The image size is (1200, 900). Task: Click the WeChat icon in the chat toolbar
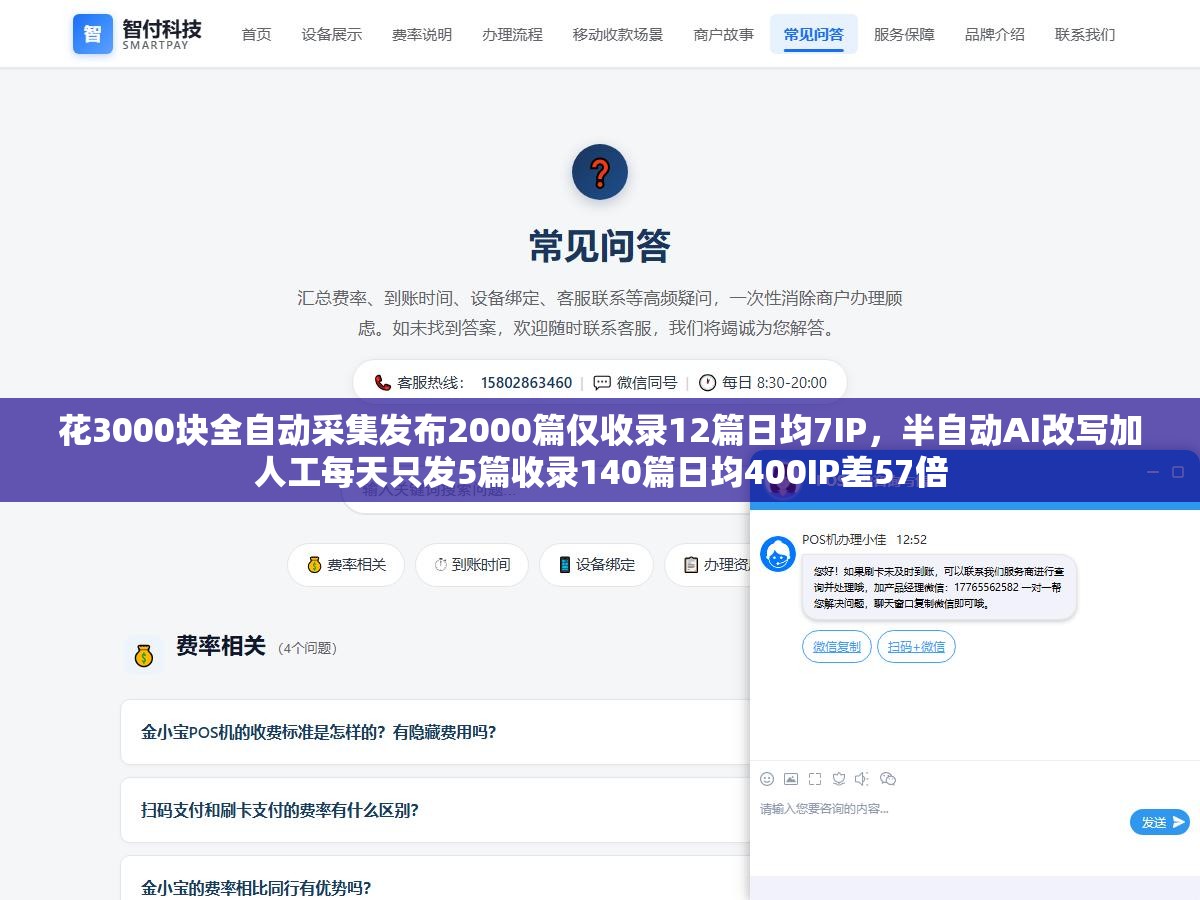tap(888, 779)
